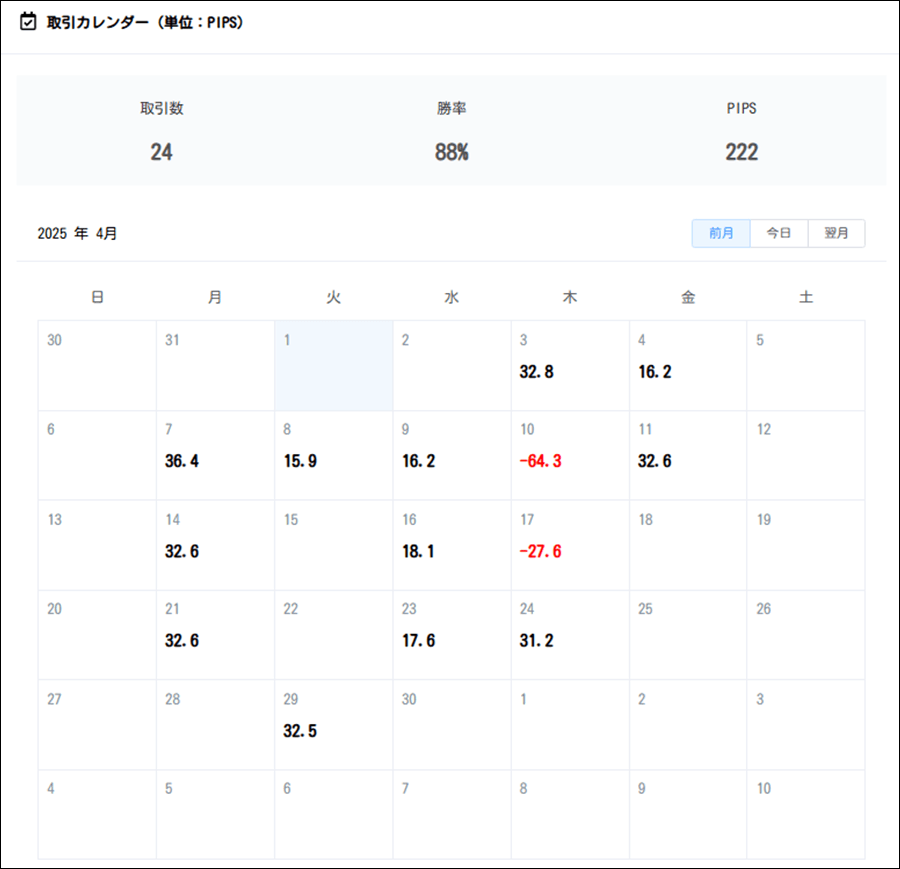Image resolution: width=900 pixels, height=869 pixels.
Task: Select the May 10 cell in last row
Action: 806,814
